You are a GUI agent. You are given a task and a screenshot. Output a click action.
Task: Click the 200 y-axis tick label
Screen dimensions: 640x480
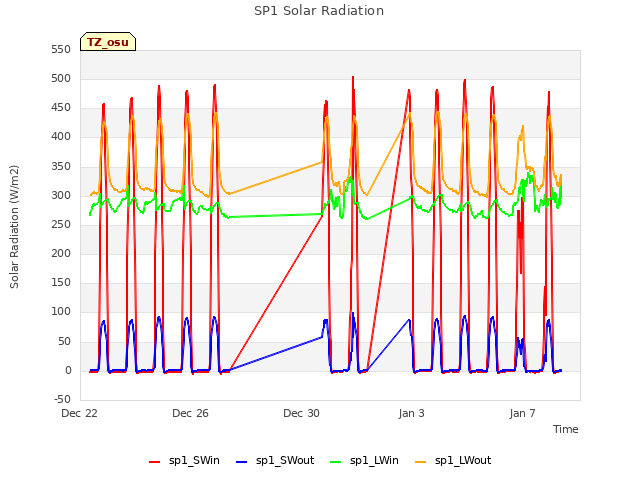(x=61, y=253)
